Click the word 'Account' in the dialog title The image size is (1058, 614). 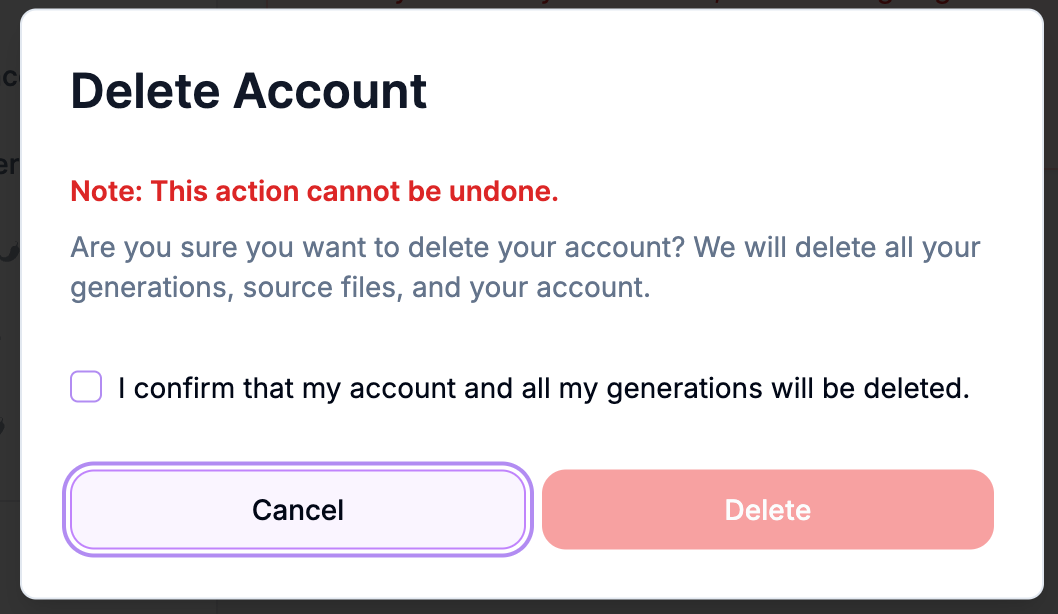pyautogui.click(x=330, y=91)
